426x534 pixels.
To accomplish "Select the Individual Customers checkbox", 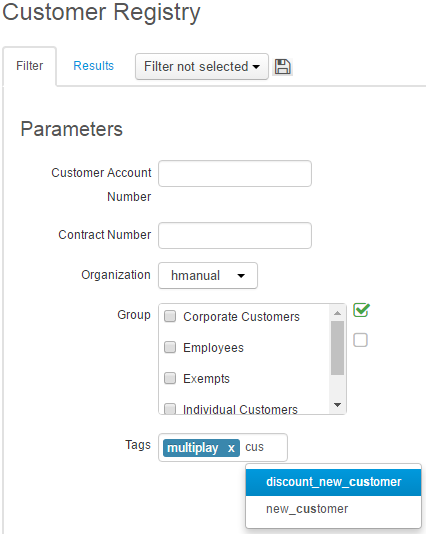I will 170,408.
